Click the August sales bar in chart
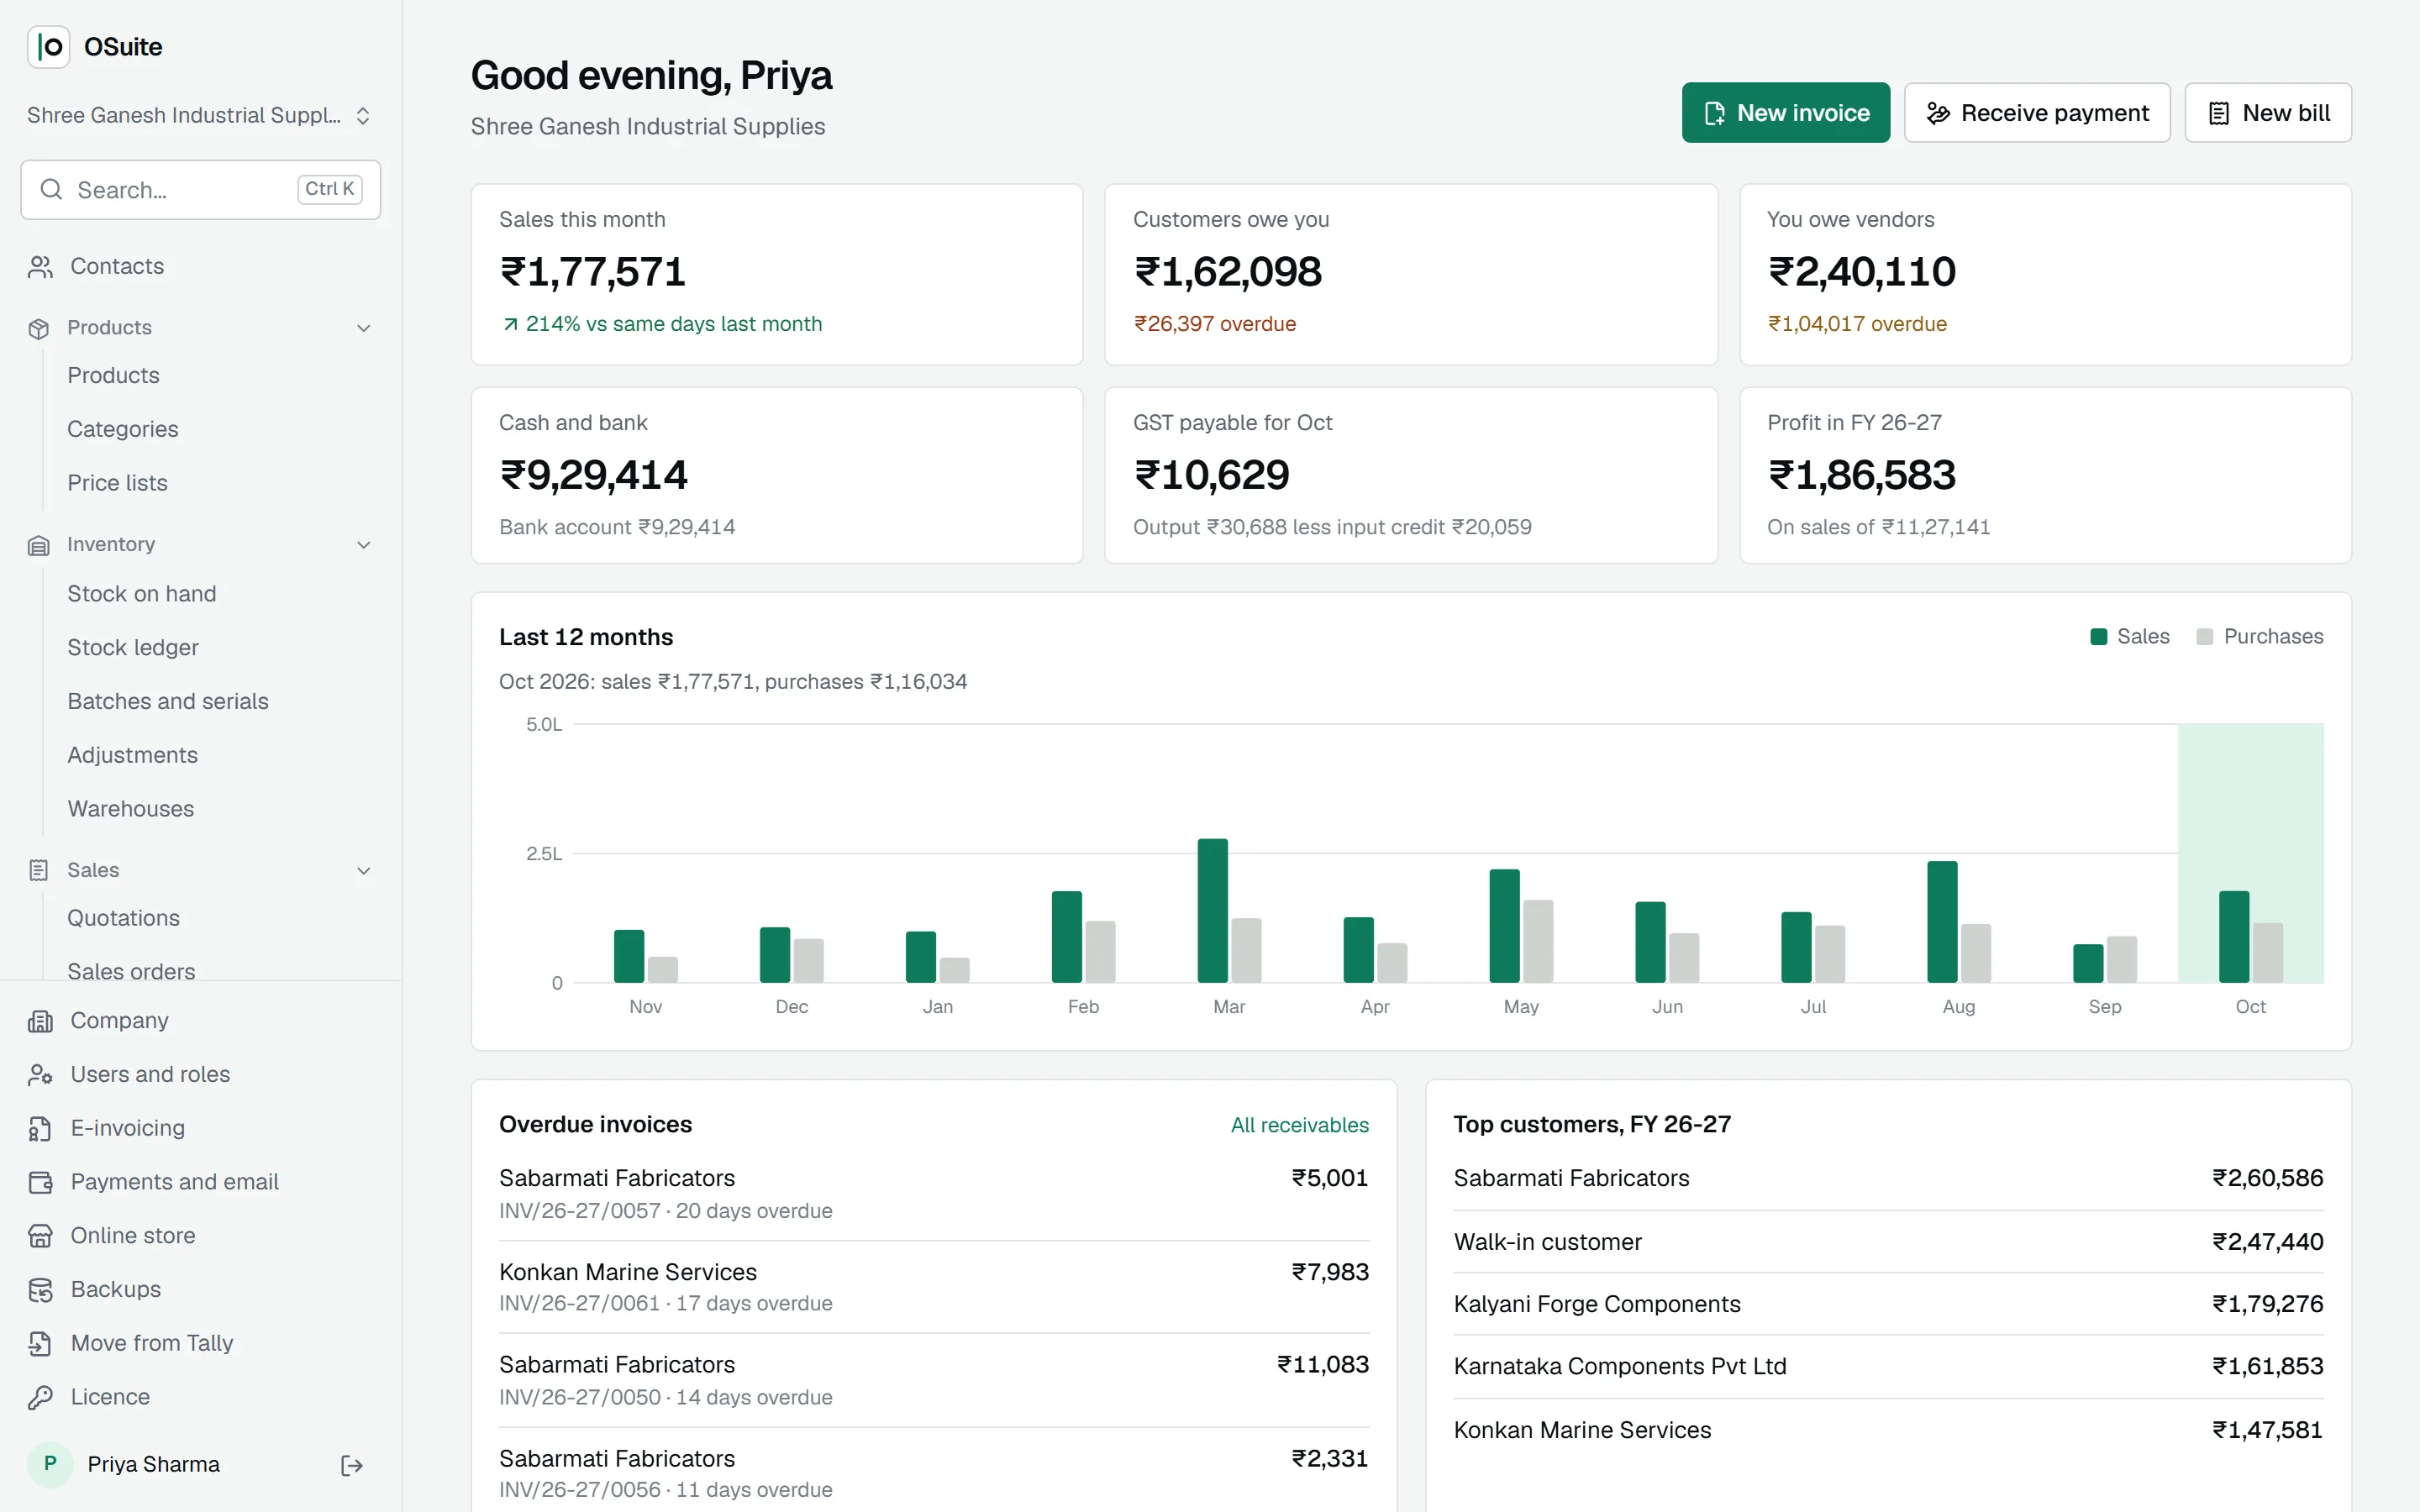The width and height of the screenshot is (2420, 1512). coord(1942,922)
